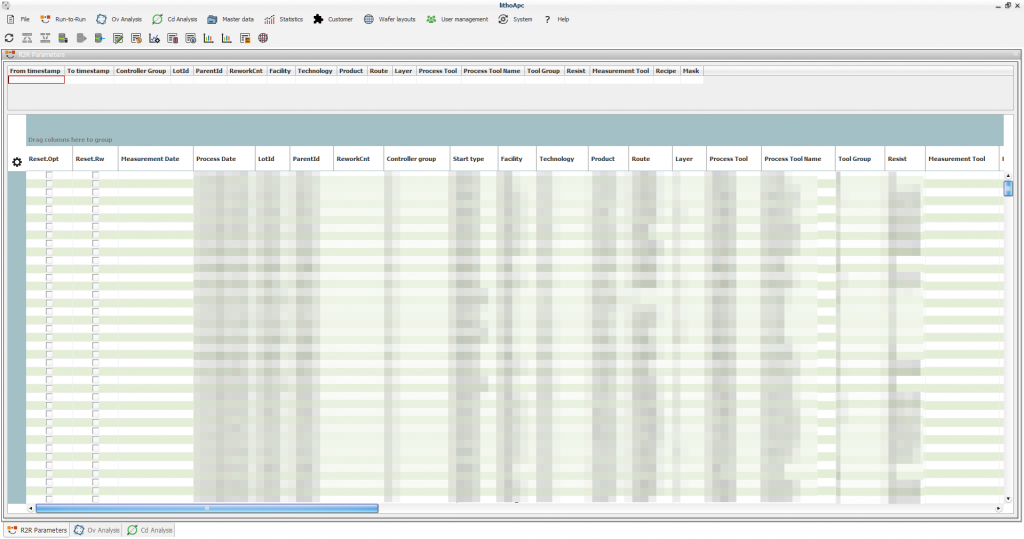
Task: Click the Reset.Rw column header
Action: coord(95,159)
